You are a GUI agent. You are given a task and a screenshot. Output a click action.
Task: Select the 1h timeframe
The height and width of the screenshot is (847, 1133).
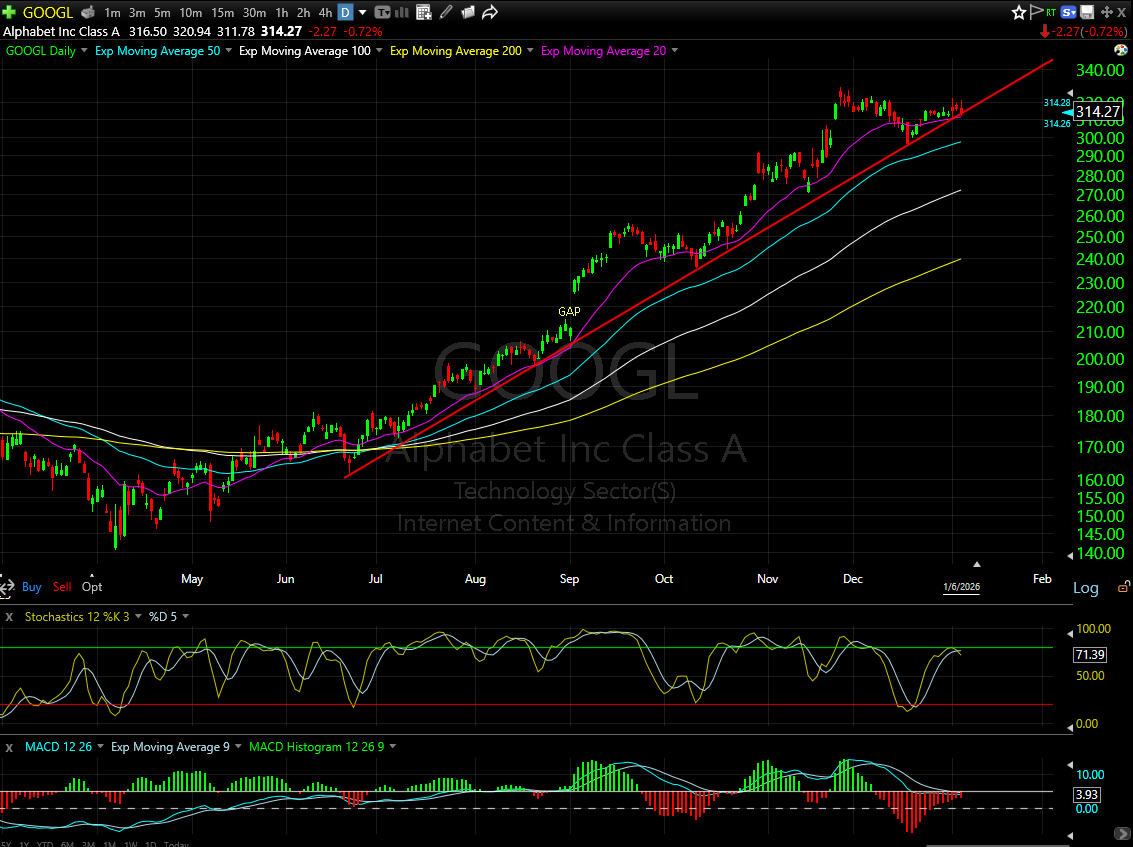(x=282, y=12)
